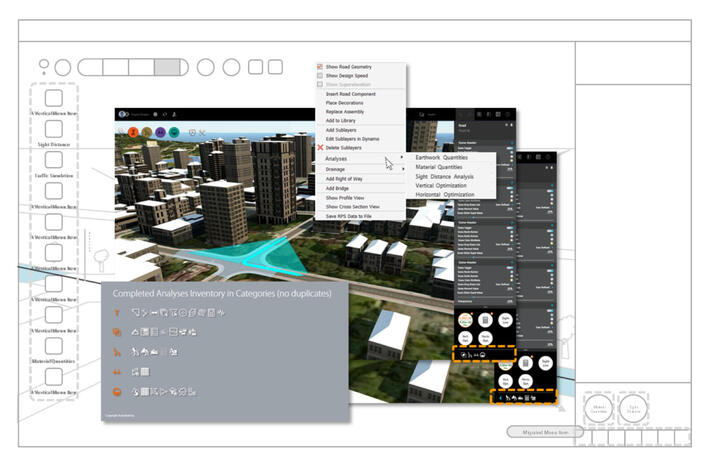Click the teal circular tool icon
Screen dimensions: 709x465
(x=174, y=131)
